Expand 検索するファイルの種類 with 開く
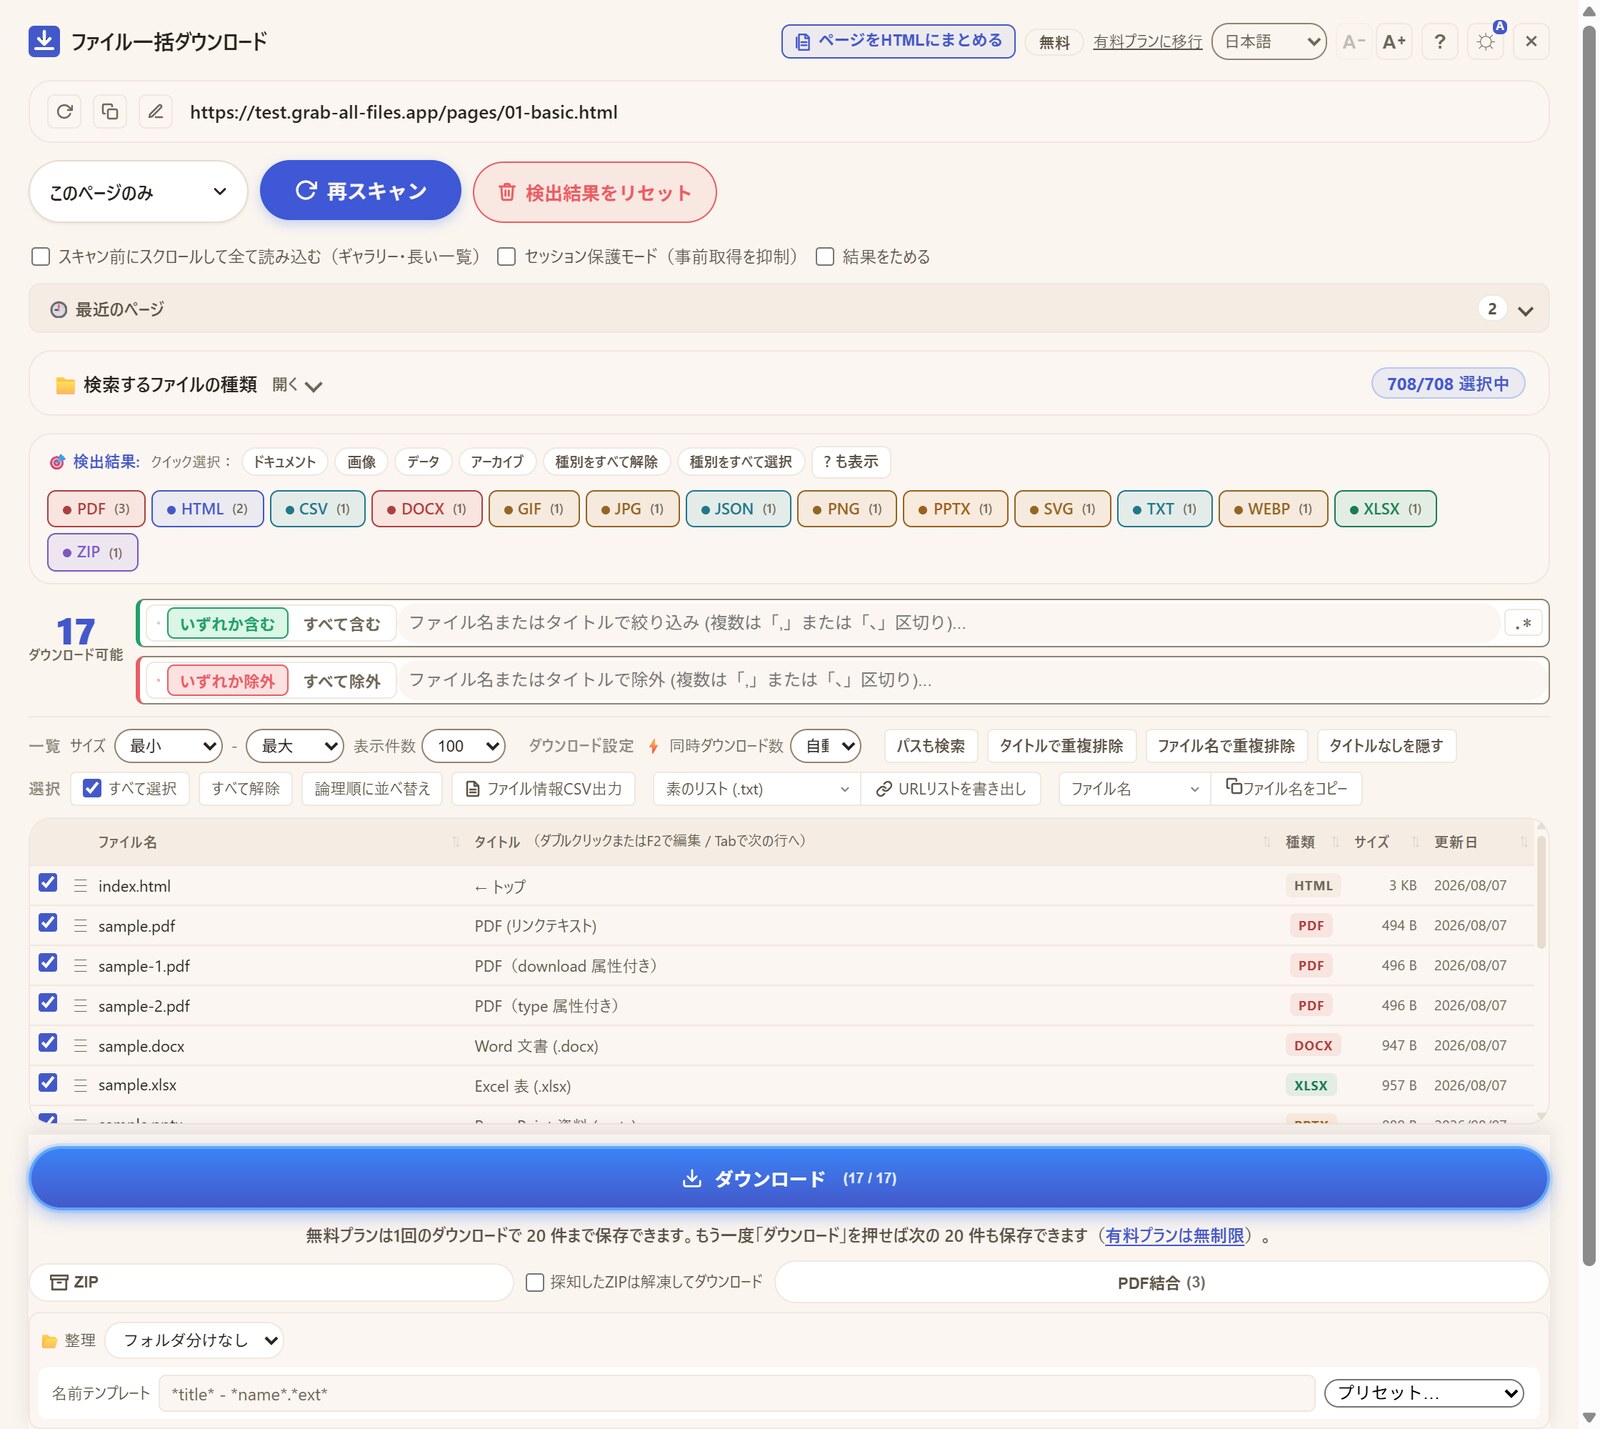This screenshot has width=1600, height=1429. [297, 385]
